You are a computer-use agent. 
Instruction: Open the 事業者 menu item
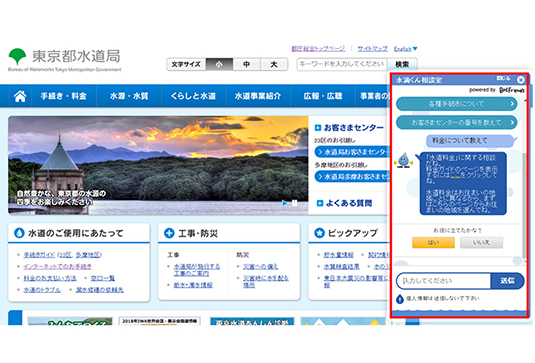[373, 96]
